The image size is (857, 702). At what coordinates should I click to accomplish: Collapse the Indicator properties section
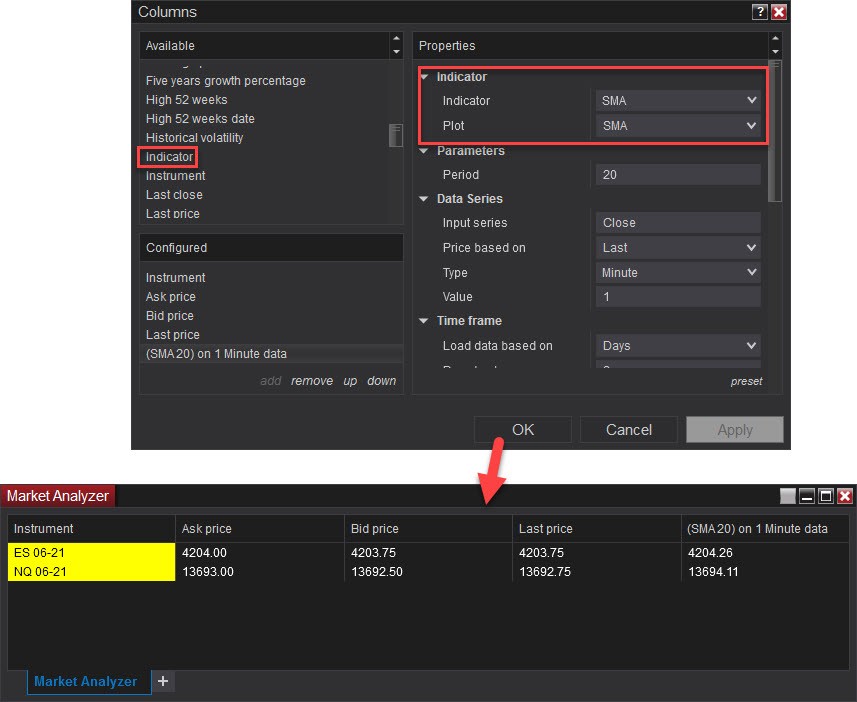[425, 77]
